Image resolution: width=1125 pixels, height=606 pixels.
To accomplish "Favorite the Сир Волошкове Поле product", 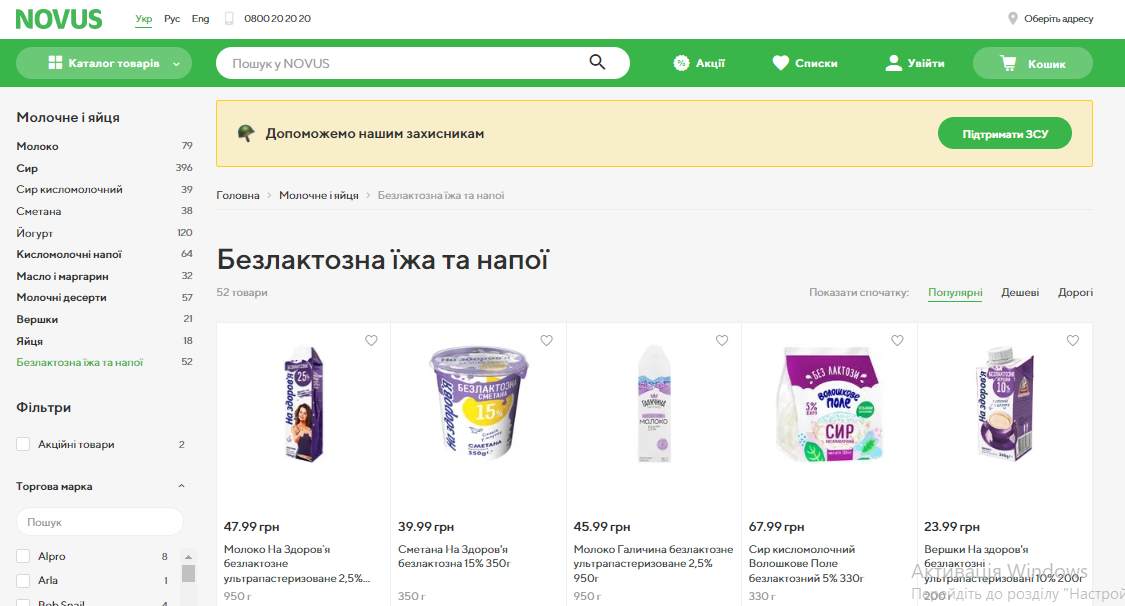I will click(x=897, y=341).
